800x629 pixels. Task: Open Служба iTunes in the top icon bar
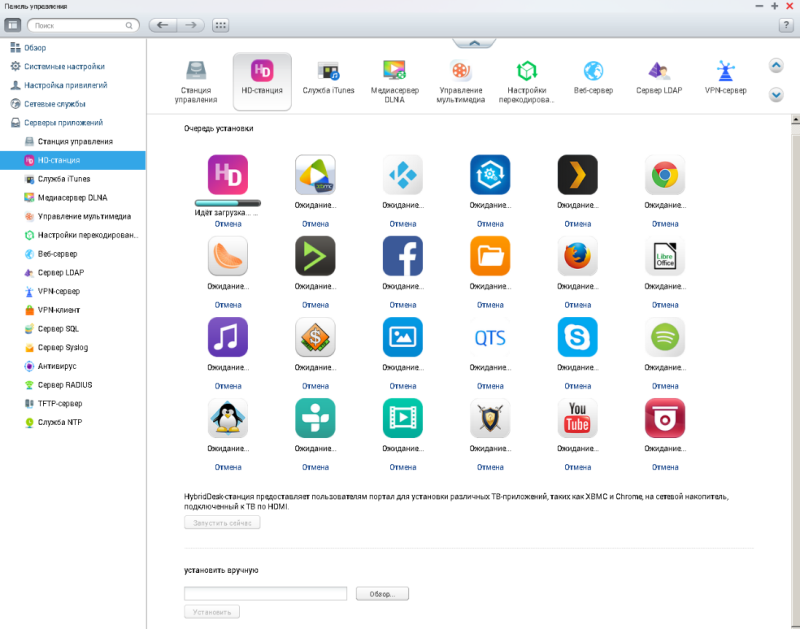pos(328,78)
